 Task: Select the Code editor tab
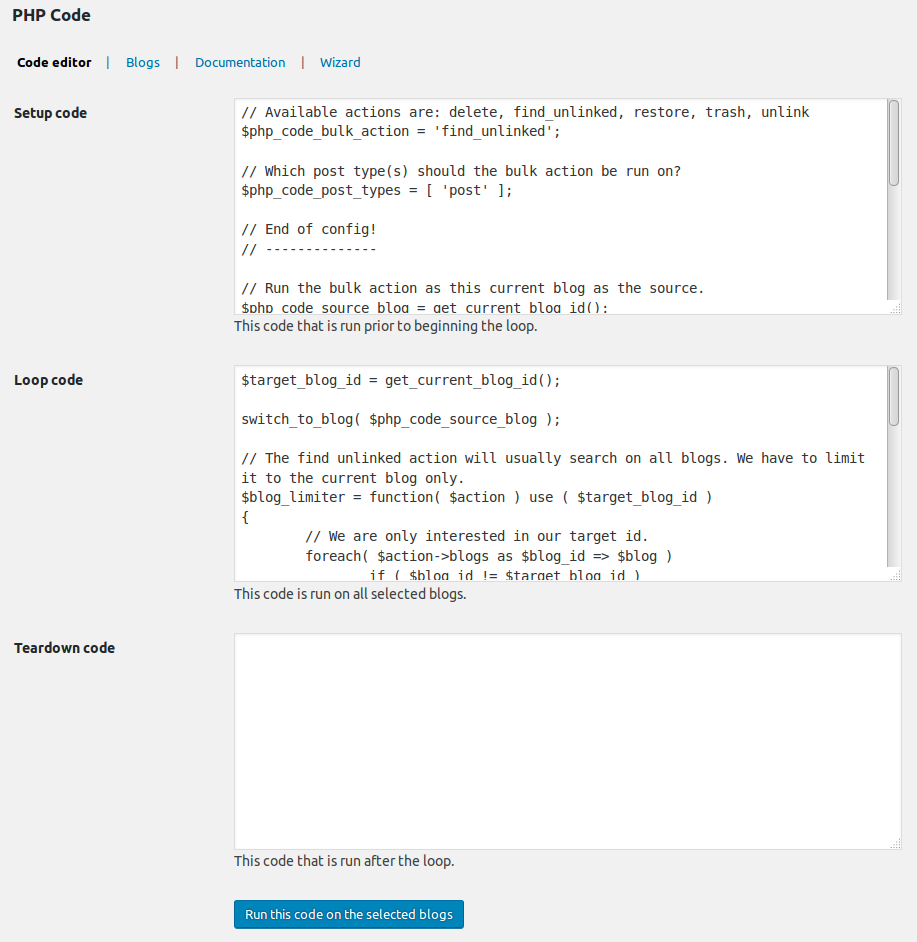(x=54, y=62)
